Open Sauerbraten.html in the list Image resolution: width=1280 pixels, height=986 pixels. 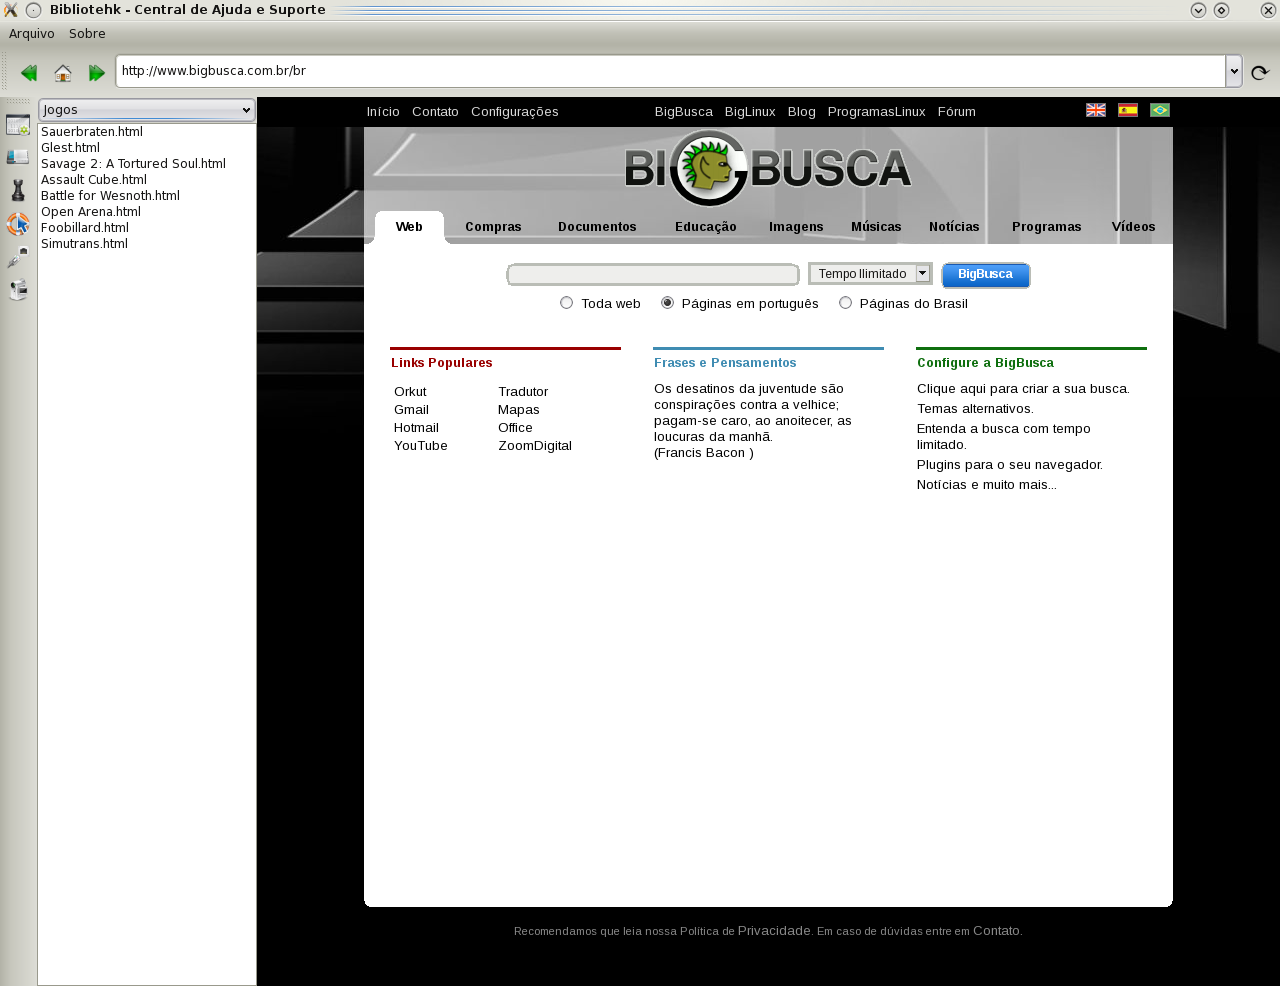point(92,132)
